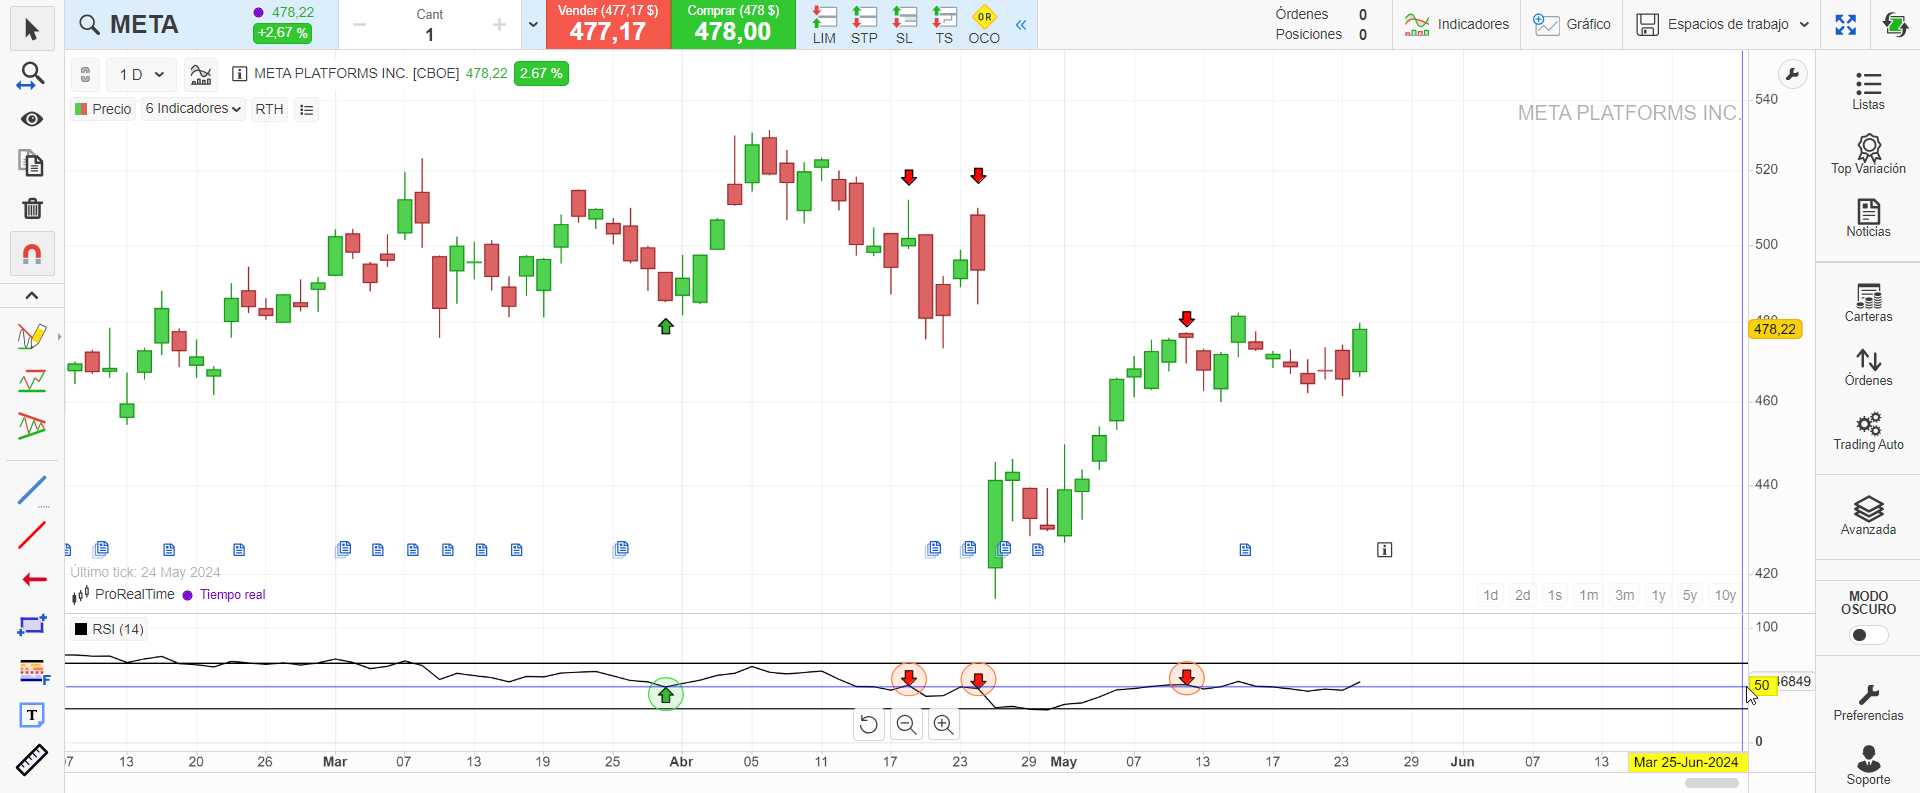Open the Indicadores menu
Viewport: 1920px width, 793px height.
pyautogui.click(x=1457, y=24)
